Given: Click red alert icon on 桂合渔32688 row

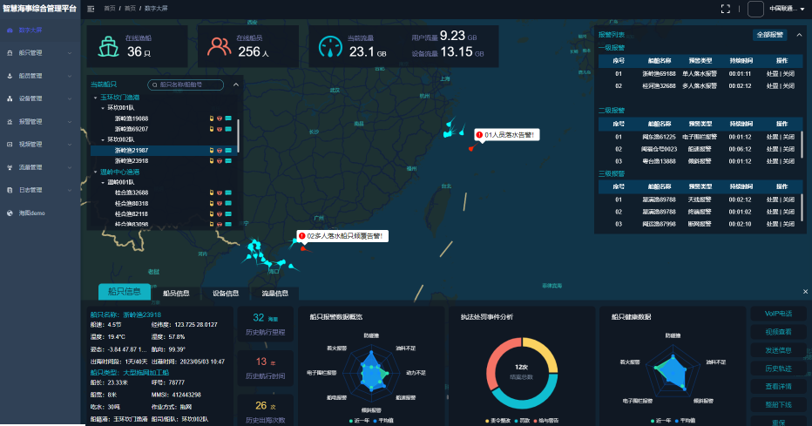Looking at the screenshot, I should (x=220, y=193).
